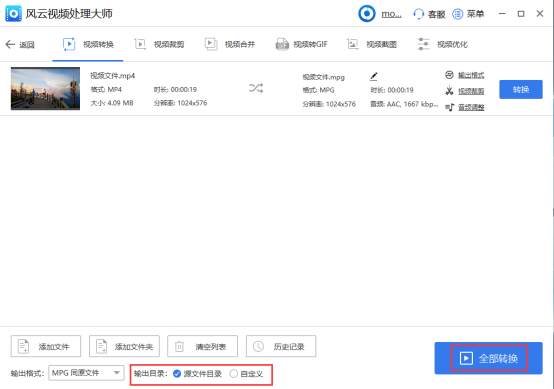Open the 菜单 menu
554x389 pixels.
coord(468,14)
